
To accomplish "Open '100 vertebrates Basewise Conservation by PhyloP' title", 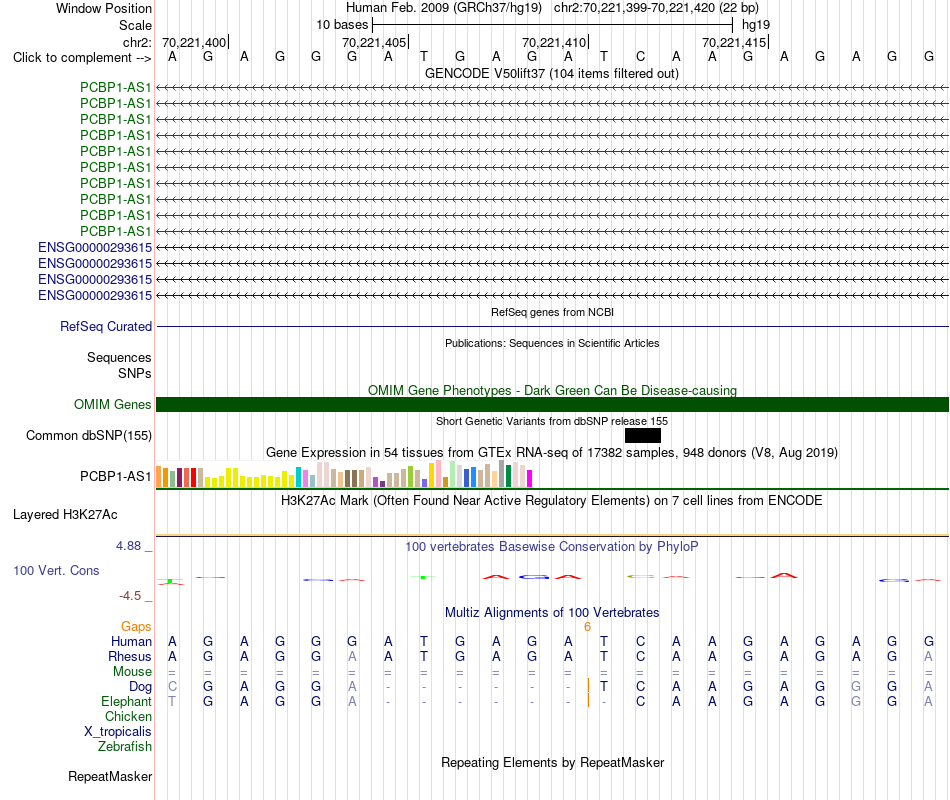I will pyautogui.click(x=552, y=547).
